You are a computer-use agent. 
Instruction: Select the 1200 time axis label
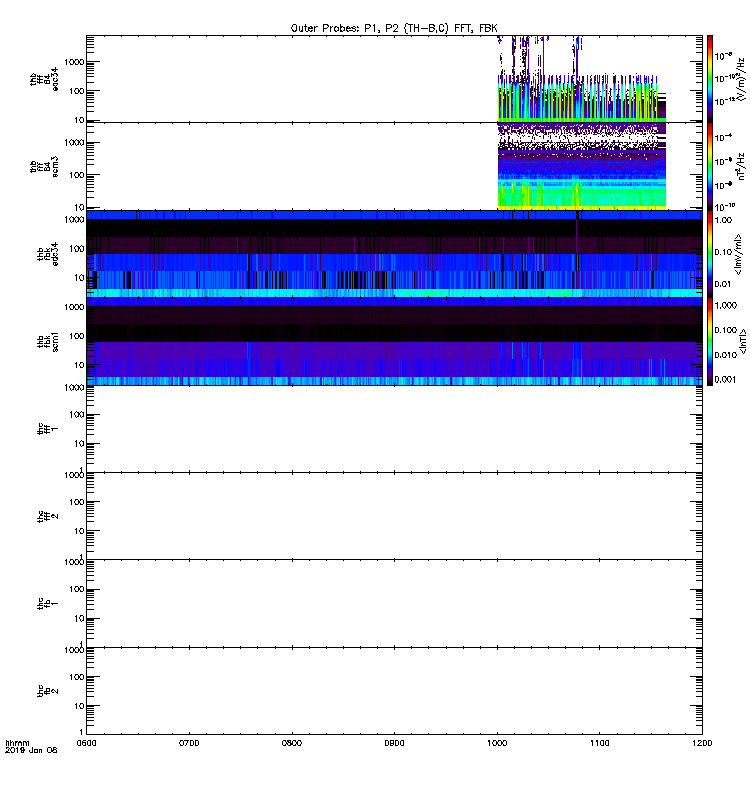[x=703, y=743]
